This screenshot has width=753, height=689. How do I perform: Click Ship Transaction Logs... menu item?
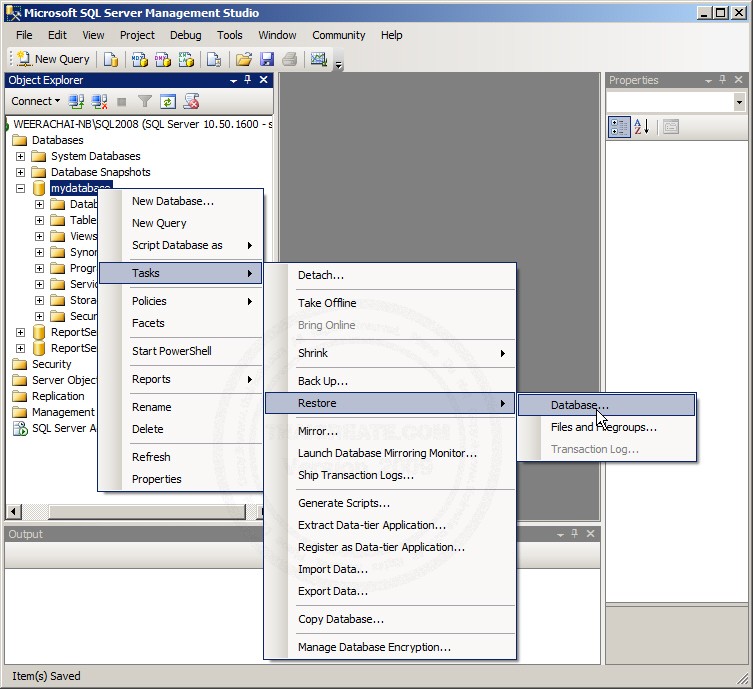(390, 475)
